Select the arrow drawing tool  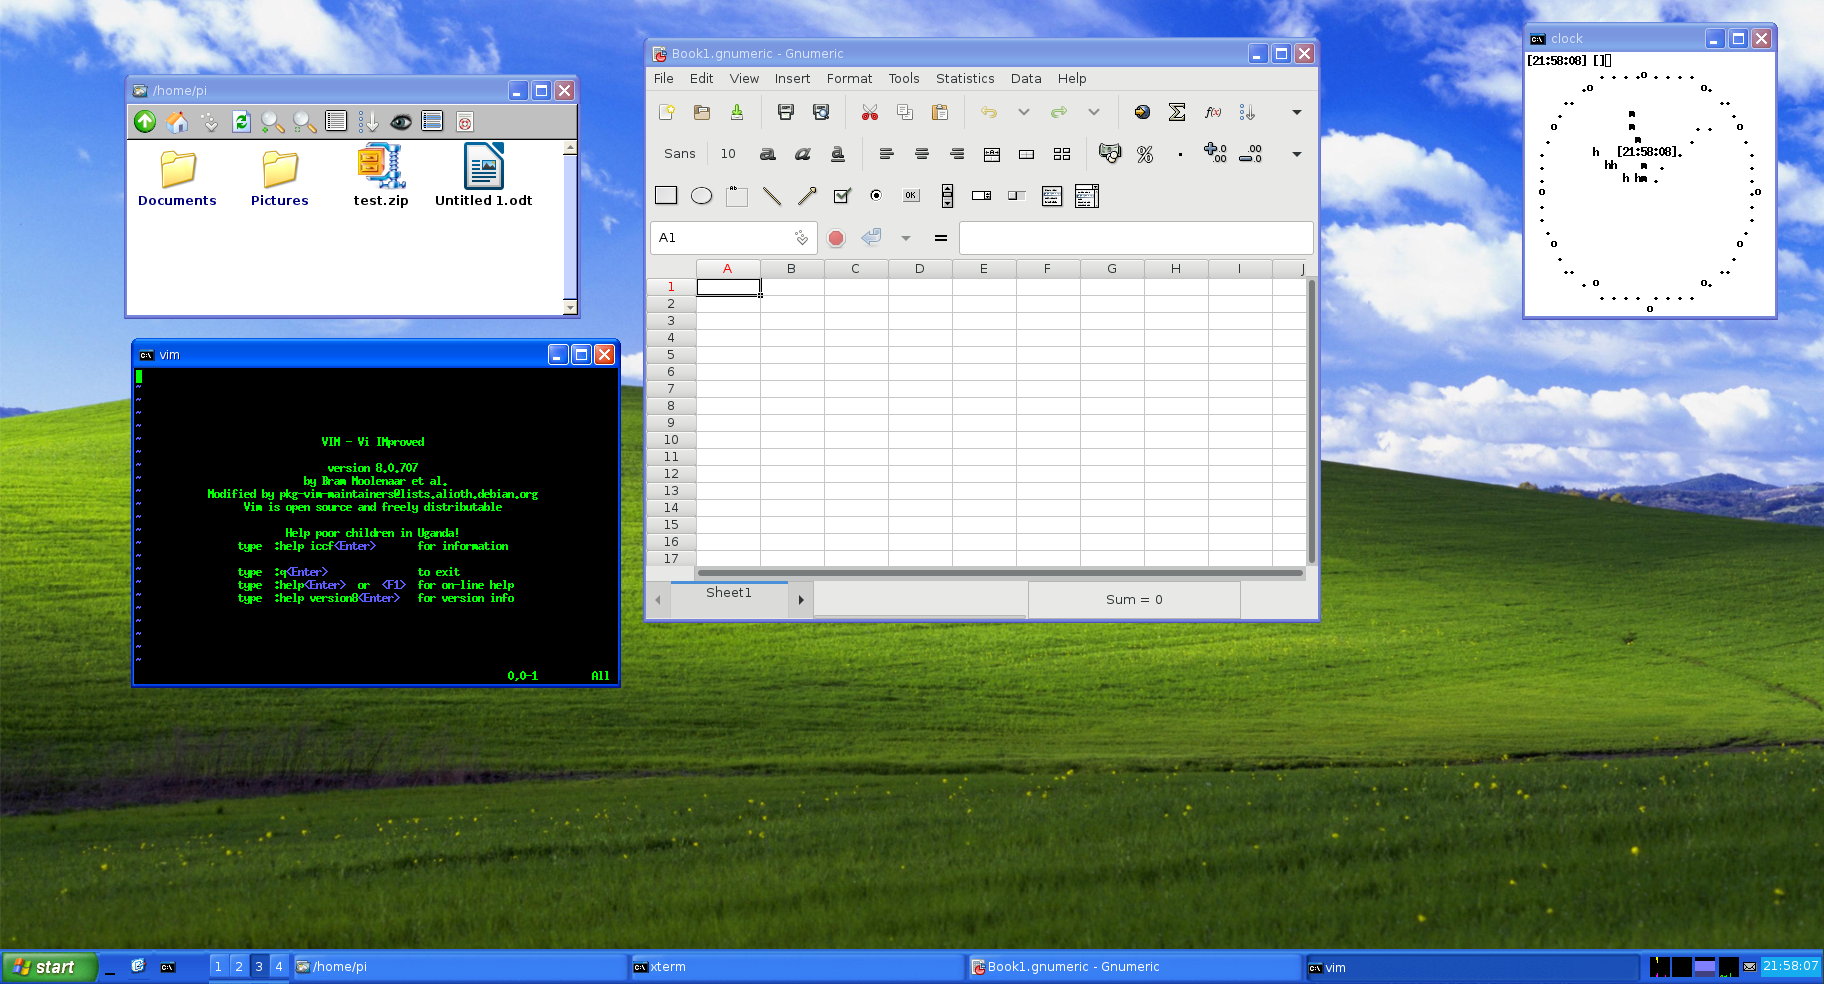[807, 196]
